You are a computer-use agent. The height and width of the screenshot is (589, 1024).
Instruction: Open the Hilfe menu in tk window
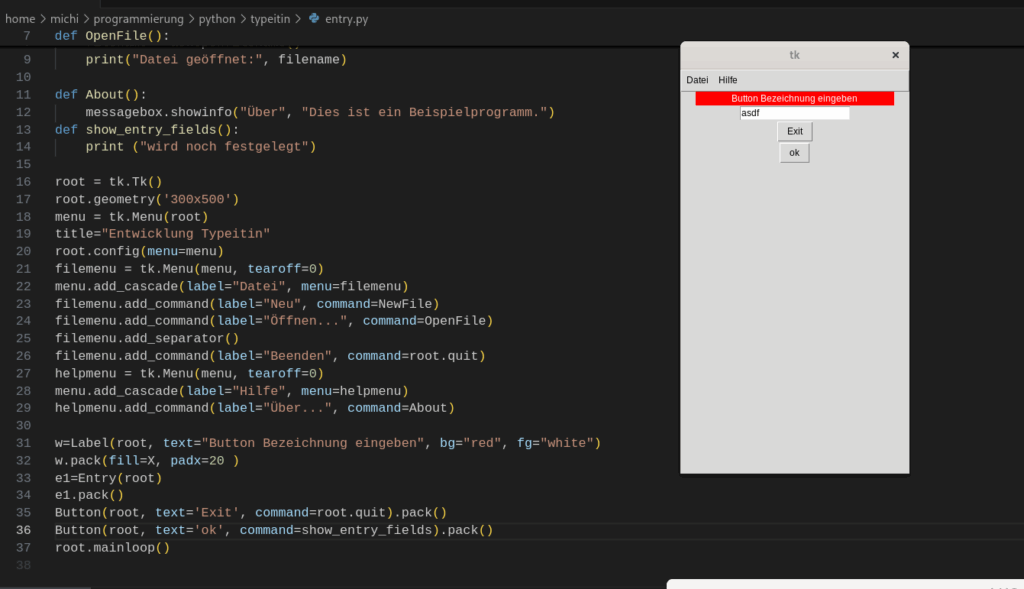tap(728, 80)
